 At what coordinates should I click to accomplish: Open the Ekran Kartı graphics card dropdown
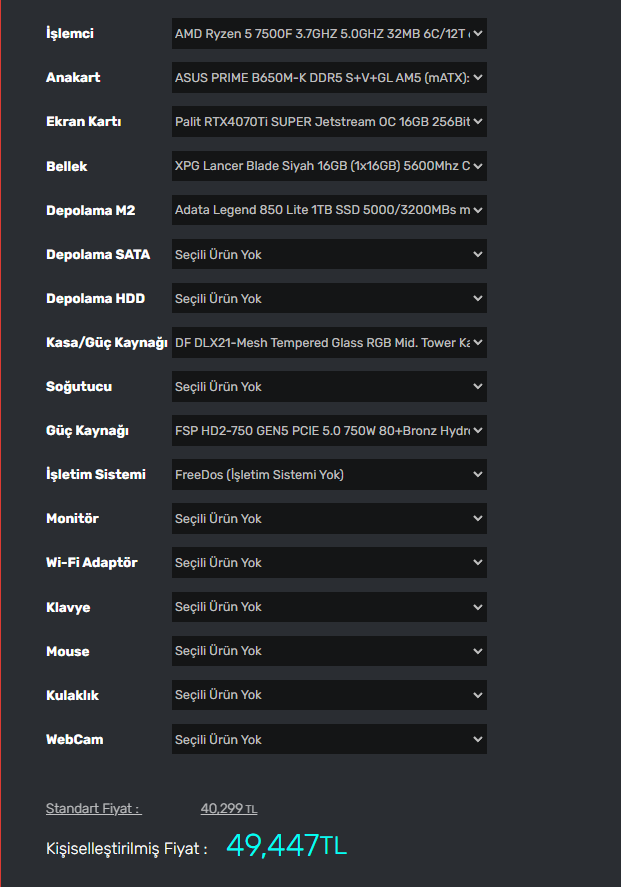329,122
